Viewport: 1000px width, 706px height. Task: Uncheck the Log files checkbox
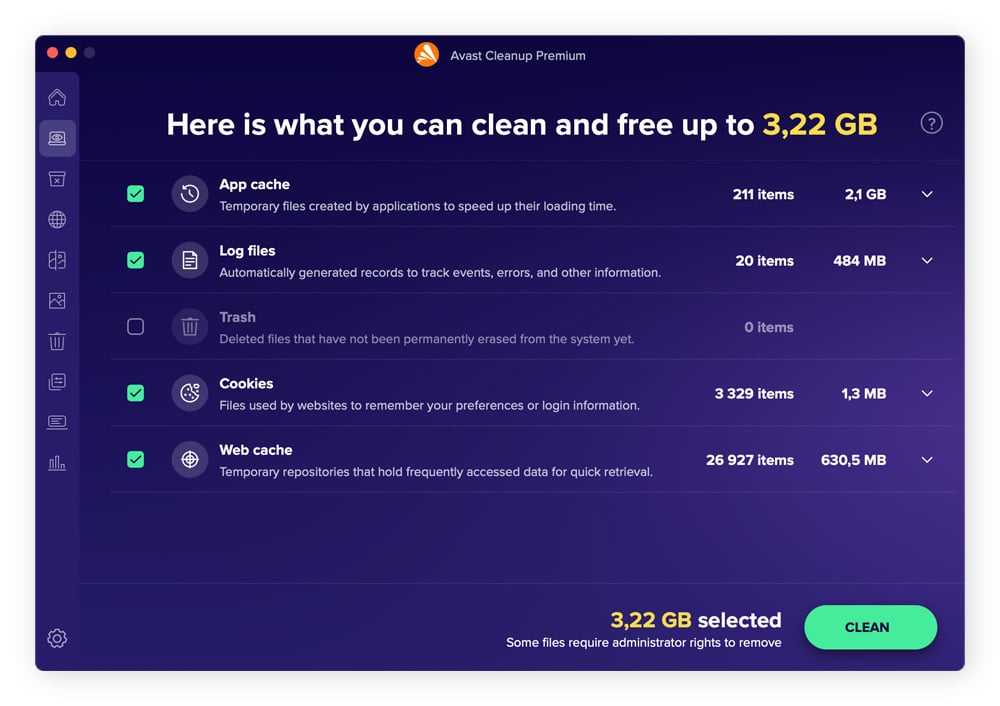coord(136,260)
